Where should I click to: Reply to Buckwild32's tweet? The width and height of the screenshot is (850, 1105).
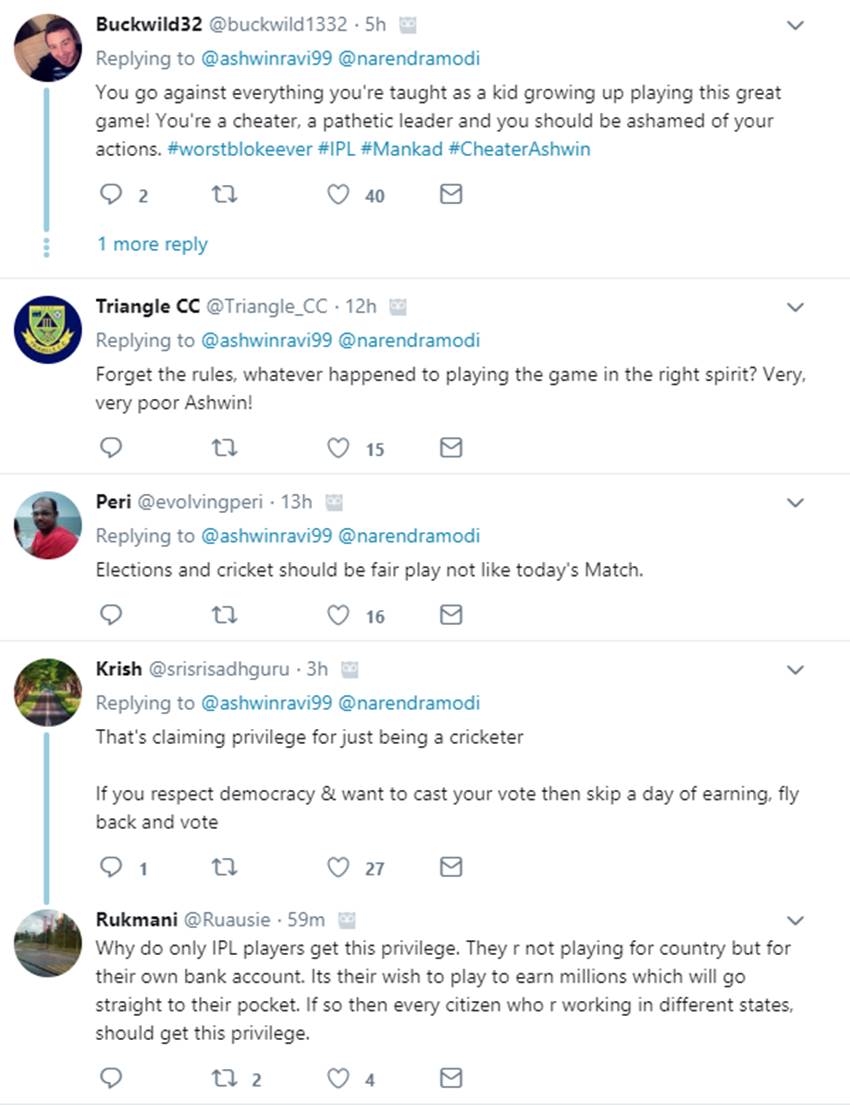click(x=111, y=195)
